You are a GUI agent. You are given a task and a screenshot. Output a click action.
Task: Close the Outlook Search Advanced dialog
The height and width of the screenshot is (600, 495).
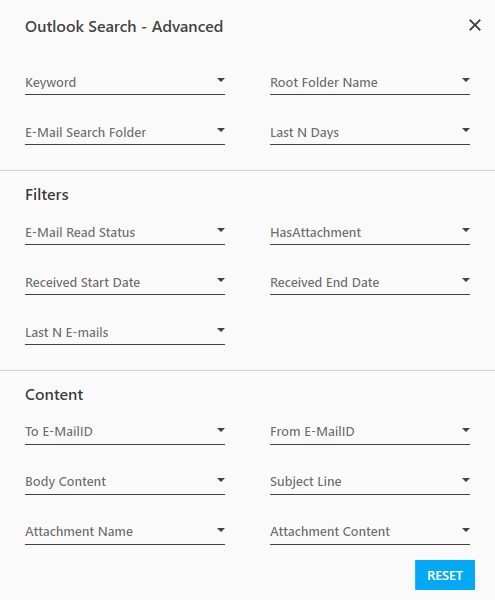click(x=475, y=25)
